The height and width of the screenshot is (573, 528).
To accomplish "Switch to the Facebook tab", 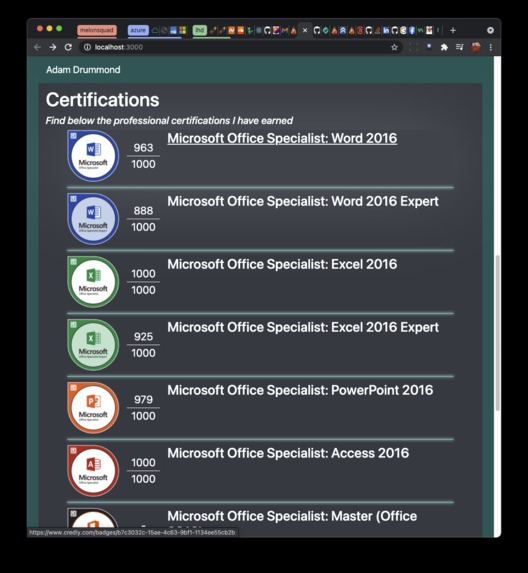I will 412,30.
